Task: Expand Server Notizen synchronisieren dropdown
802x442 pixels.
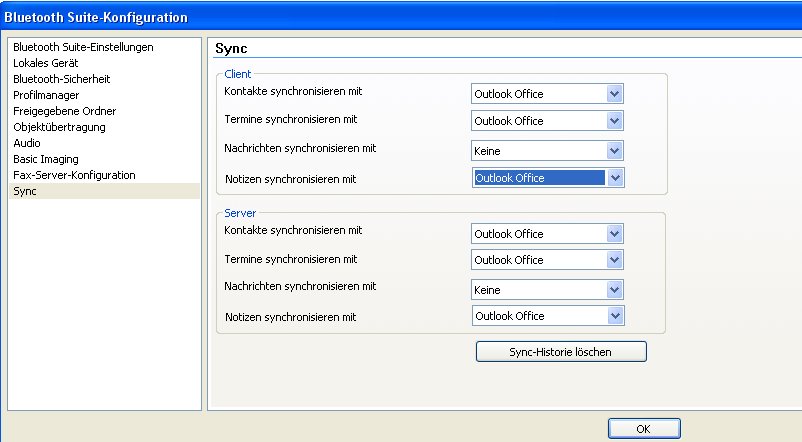Action: [548, 316]
